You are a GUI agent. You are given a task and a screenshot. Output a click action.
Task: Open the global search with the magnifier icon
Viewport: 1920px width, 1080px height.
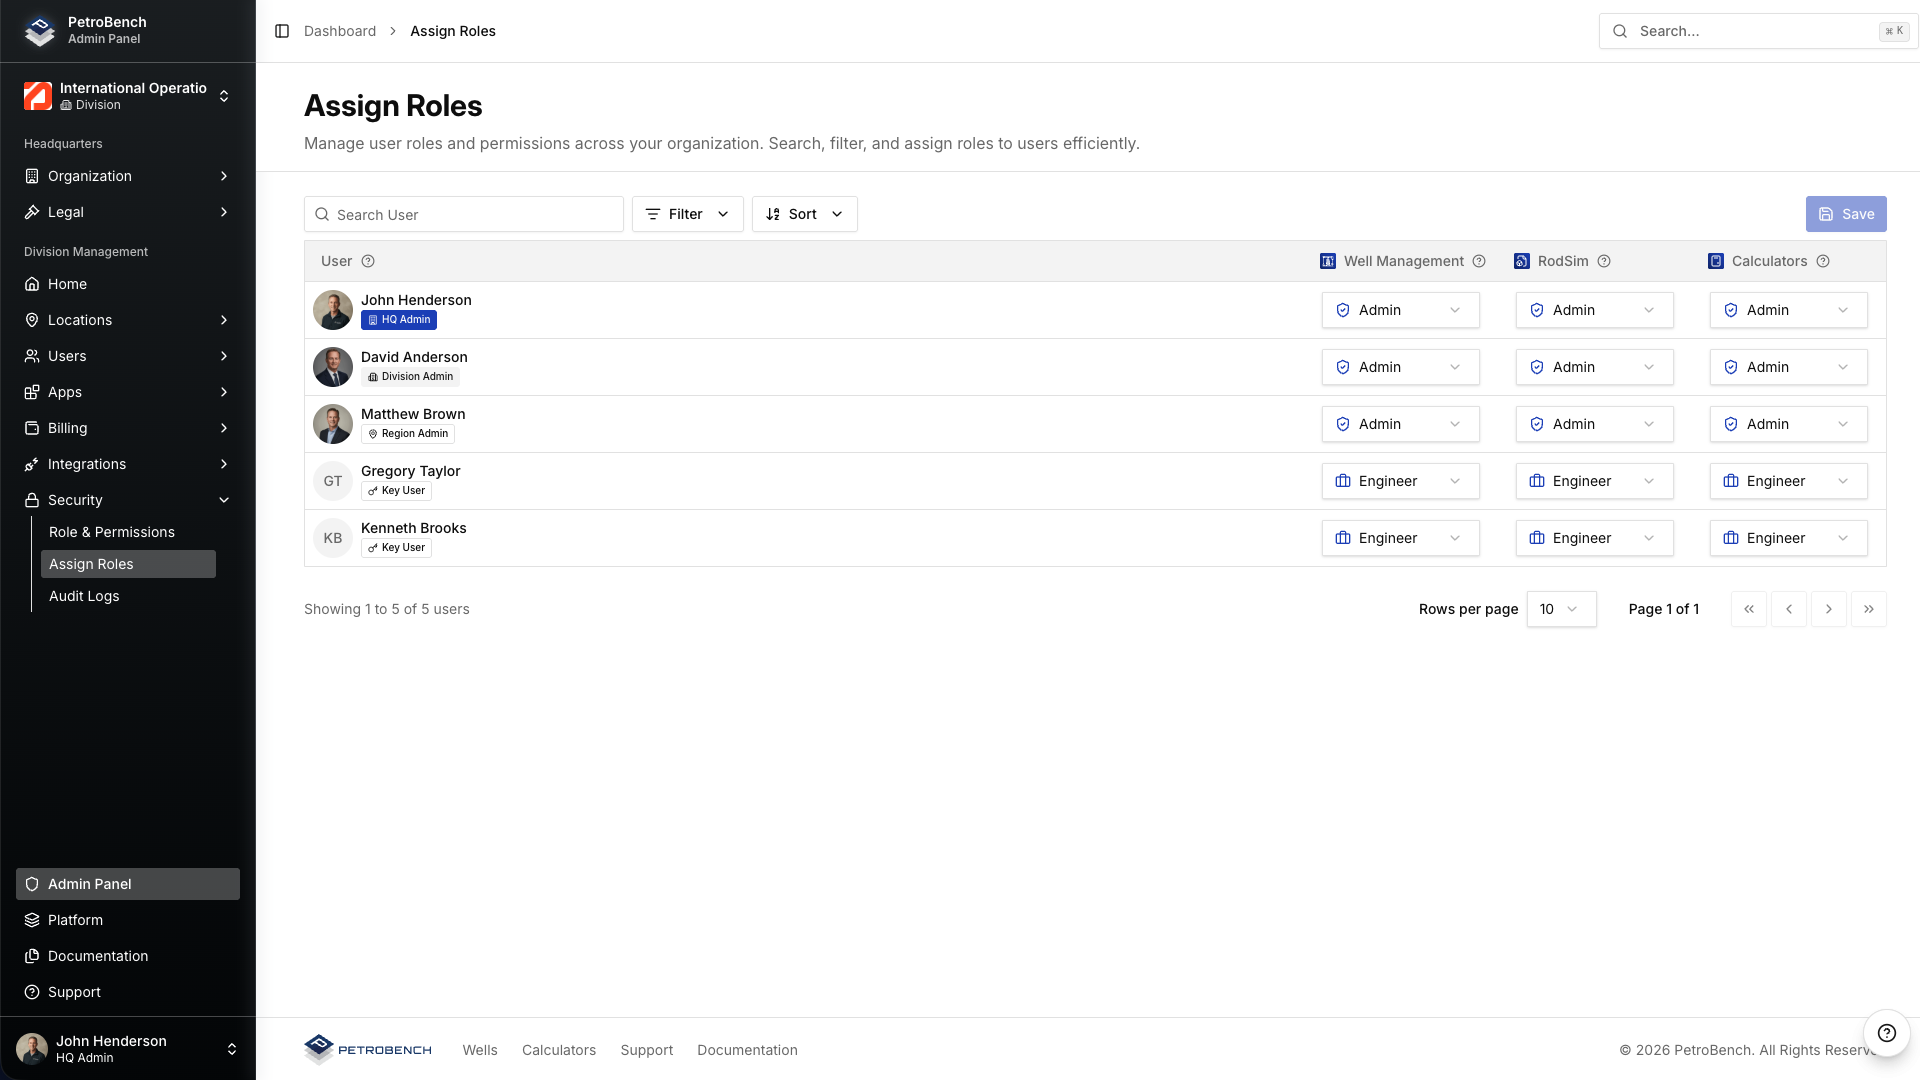[x=1619, y=31]
